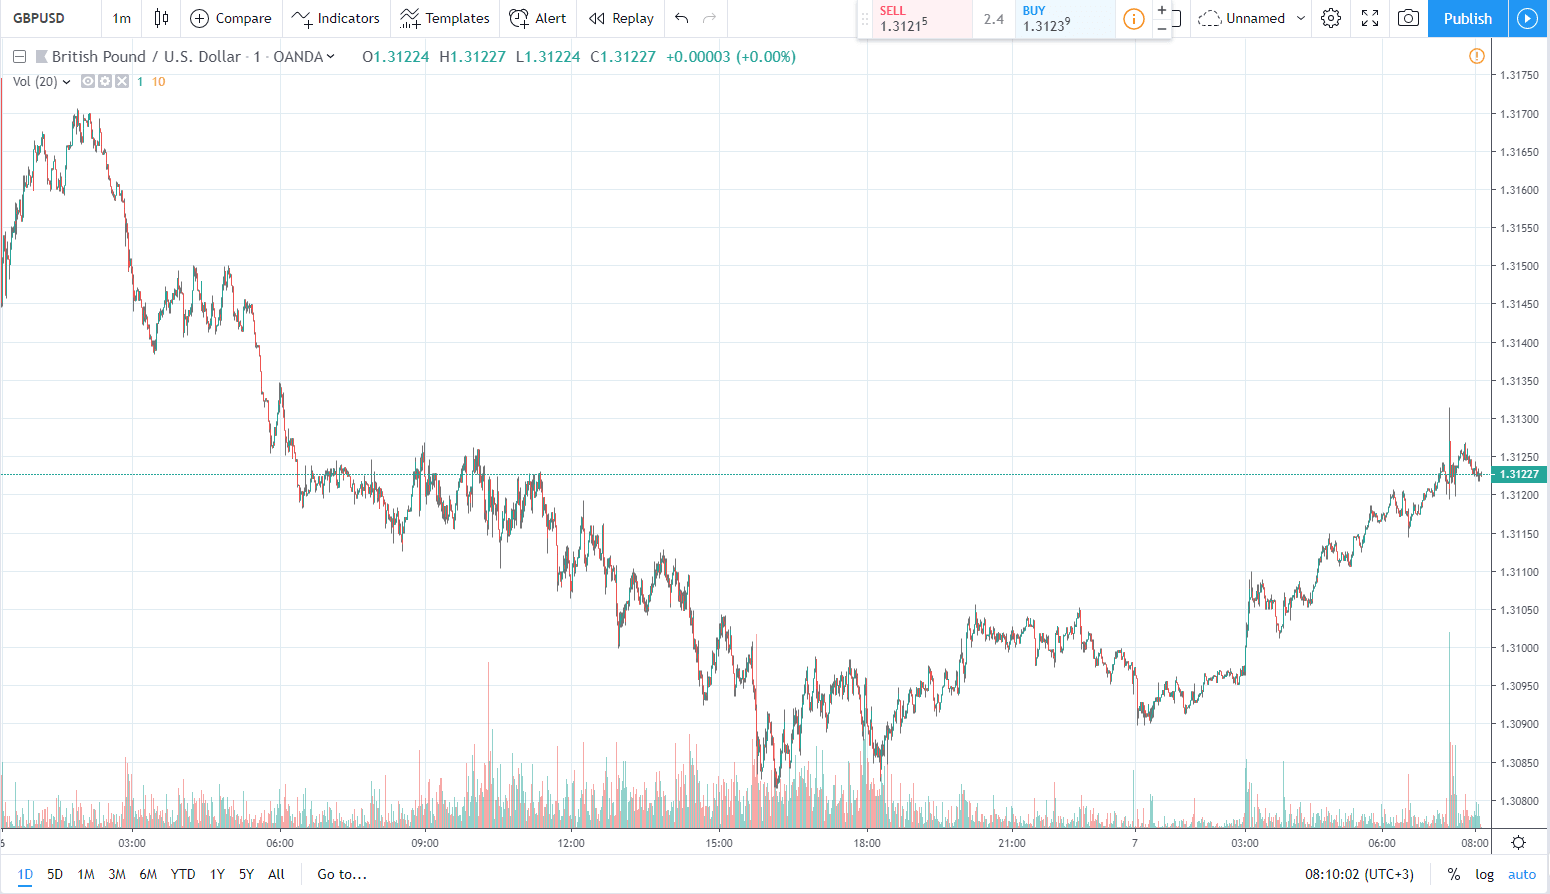Click the current price label 1.31227
The height and width of the screenshot is (894, 1550).
(x=1519, y=474)
